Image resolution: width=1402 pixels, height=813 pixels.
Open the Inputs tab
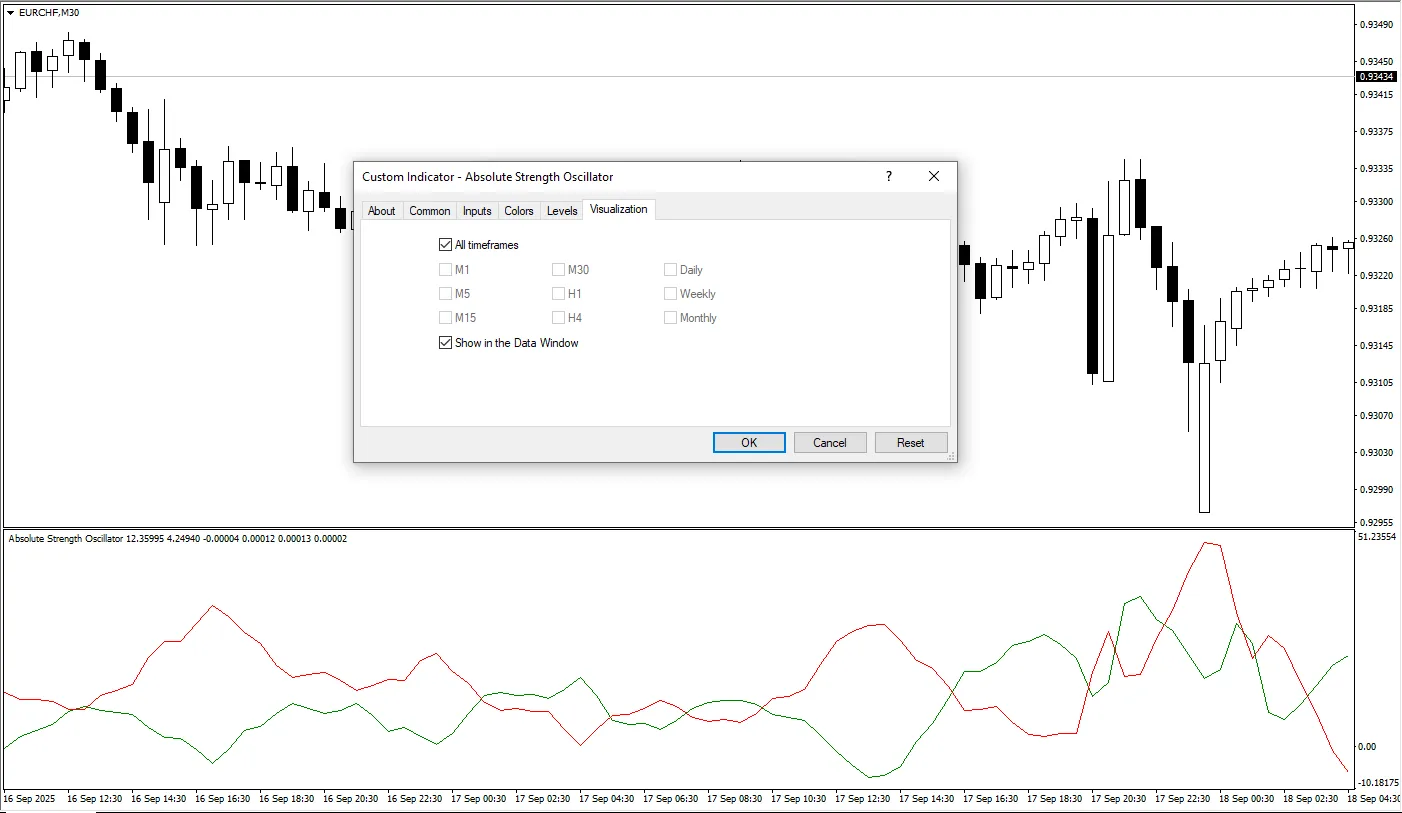(x=477, y=210)
